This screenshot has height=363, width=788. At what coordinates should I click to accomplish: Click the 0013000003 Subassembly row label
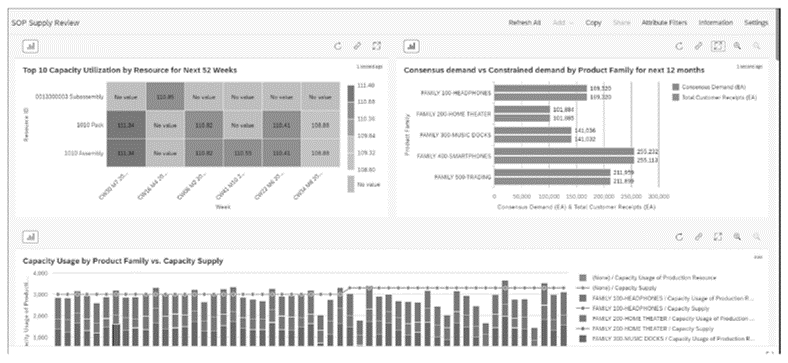[70, 97]
